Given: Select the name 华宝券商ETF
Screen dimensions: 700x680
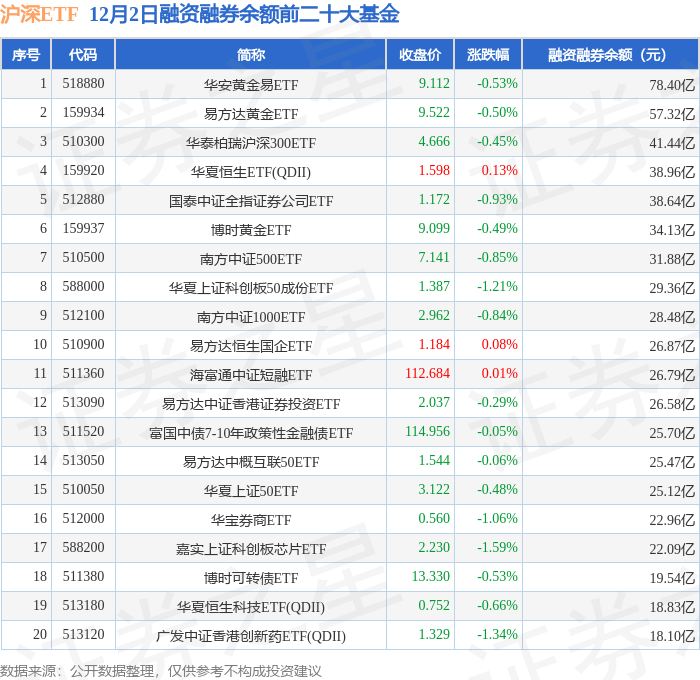Looking at the screenshot, I should (251, 520).
